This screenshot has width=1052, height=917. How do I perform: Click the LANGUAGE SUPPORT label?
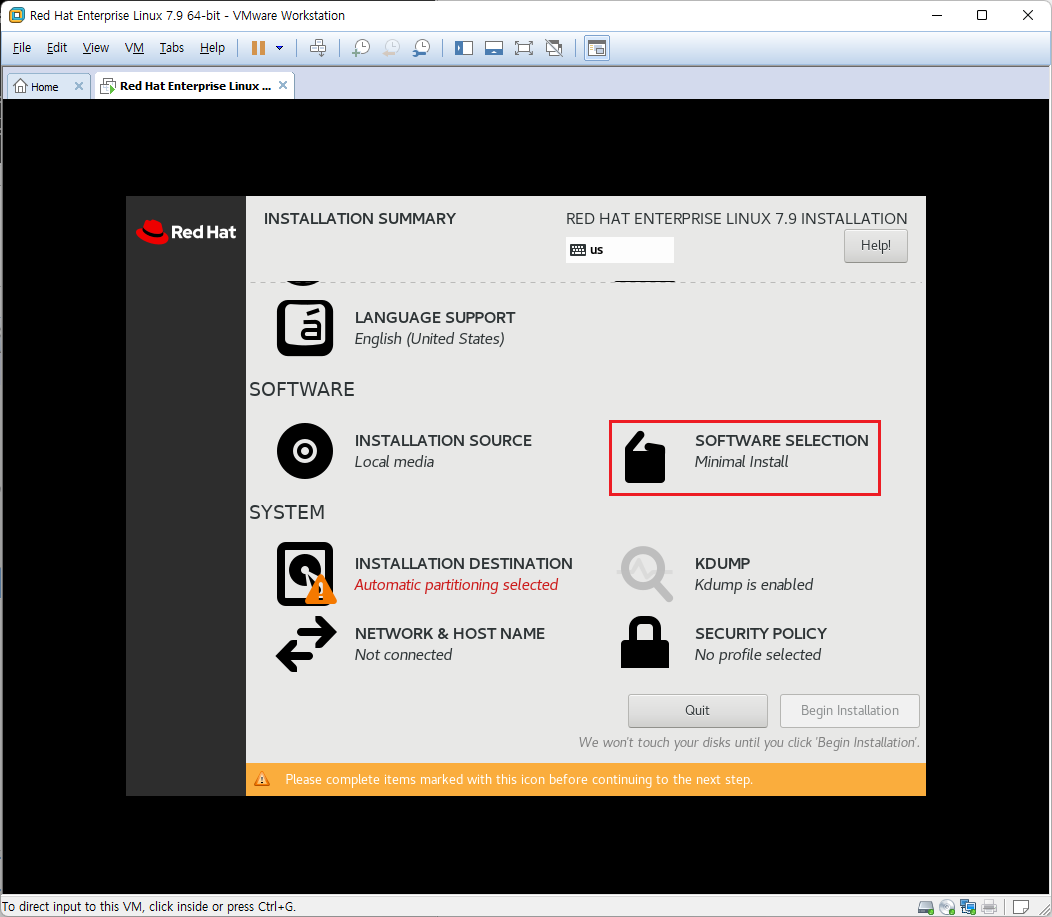pos(435,317)
